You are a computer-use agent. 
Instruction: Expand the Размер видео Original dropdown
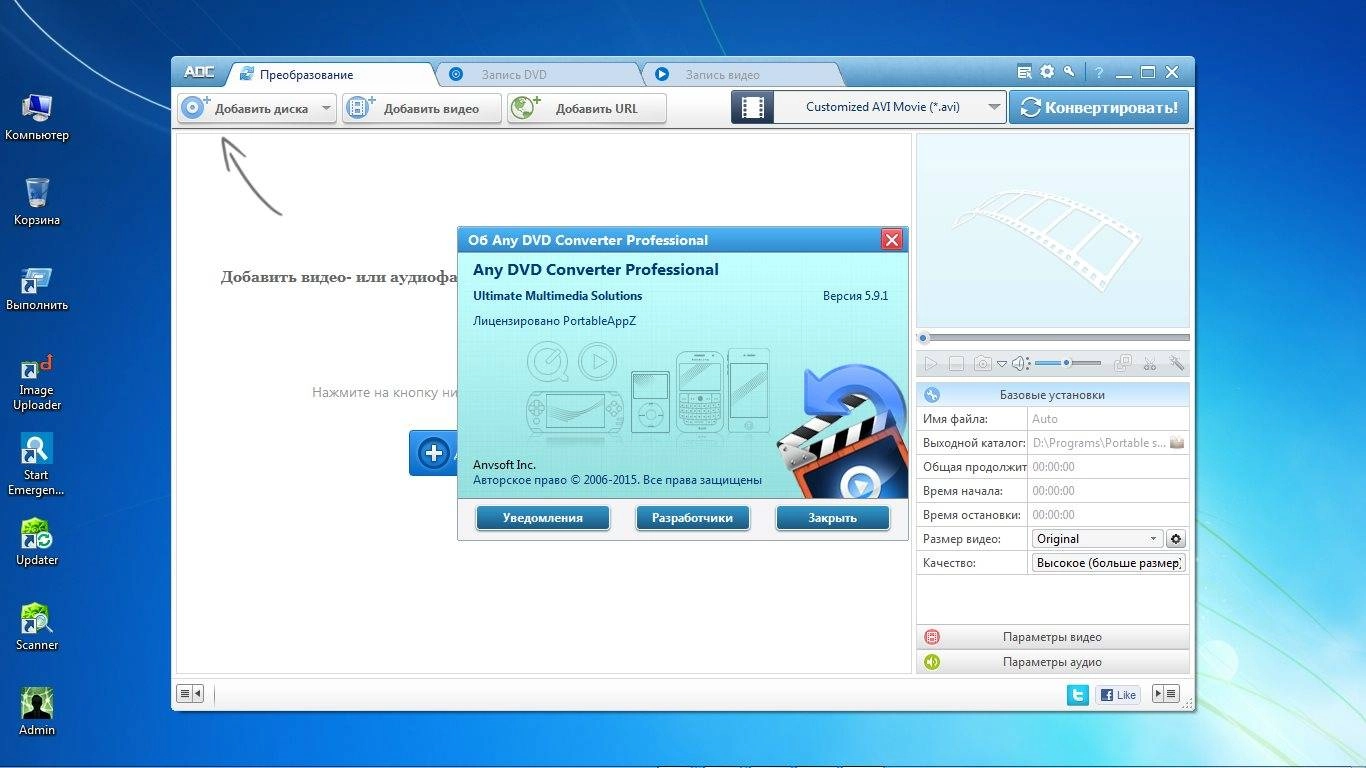1097,539
